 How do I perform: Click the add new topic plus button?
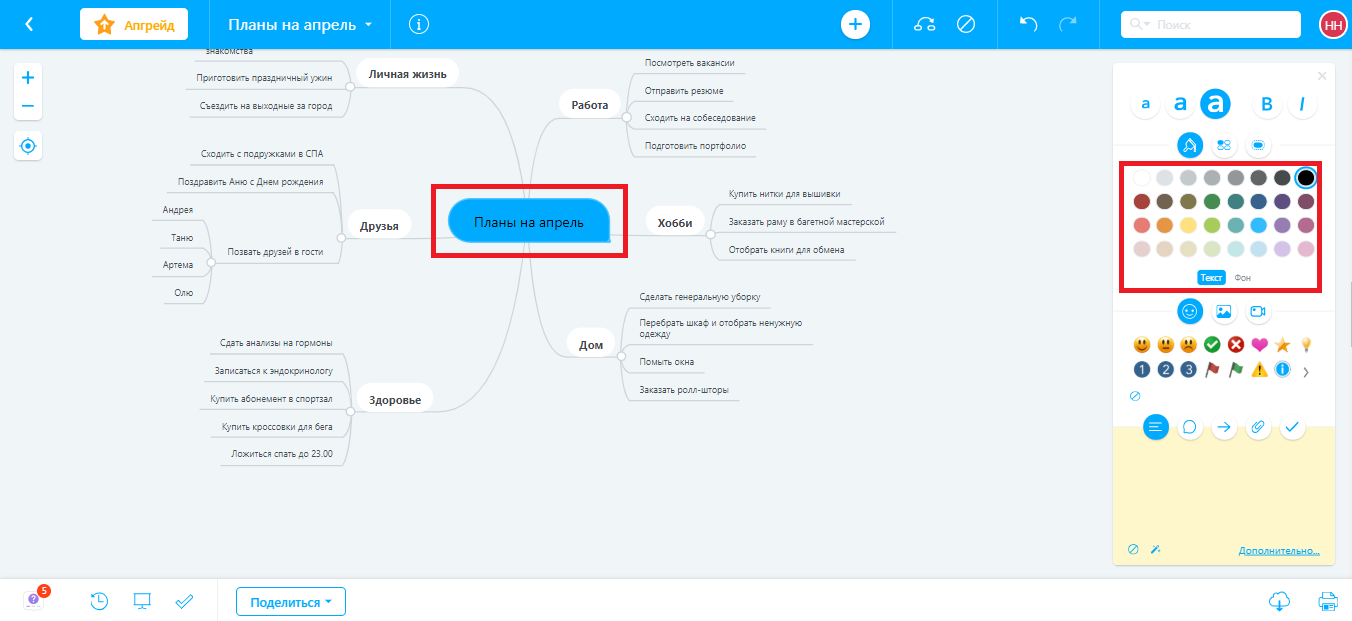(855, 24)
